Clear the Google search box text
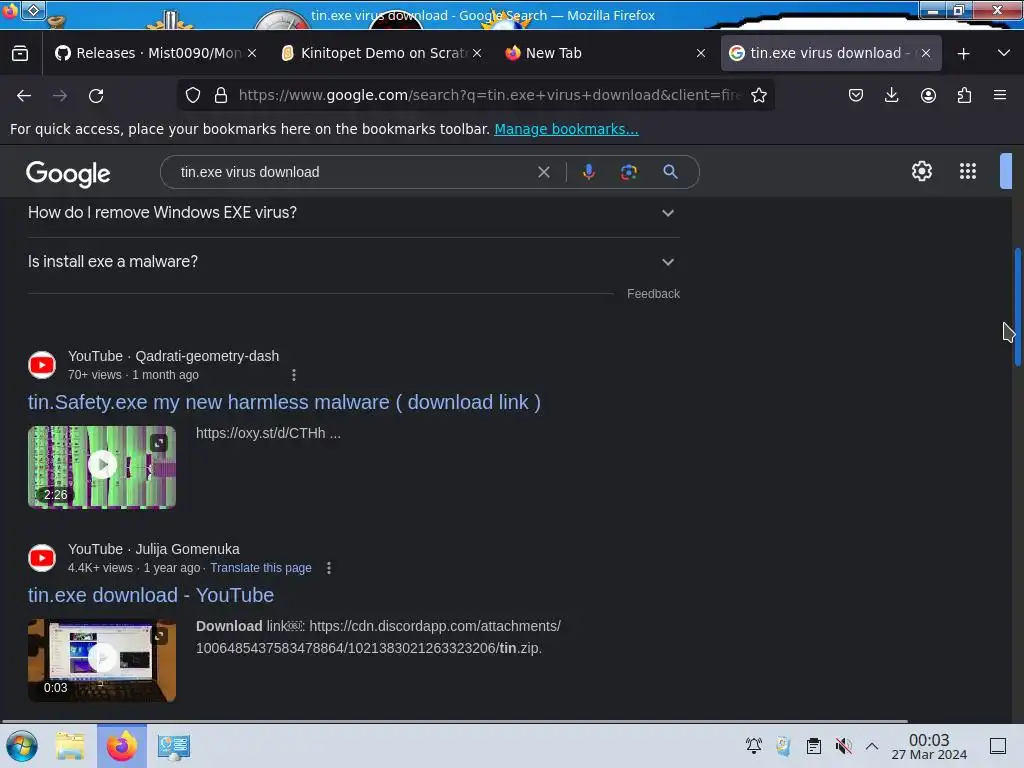Viewport: 1024px width, 768px height. (543, 172)
